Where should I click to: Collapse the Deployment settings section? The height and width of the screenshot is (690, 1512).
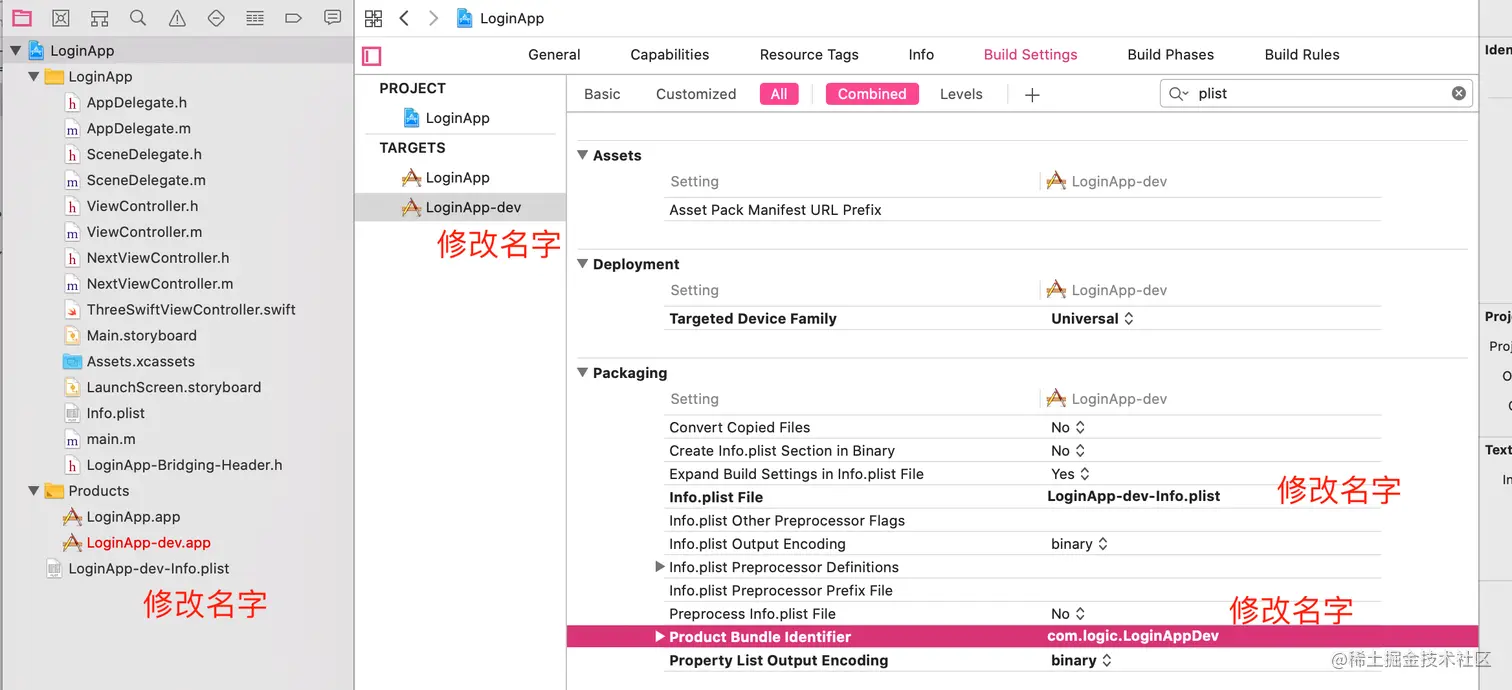pos(583,264)
